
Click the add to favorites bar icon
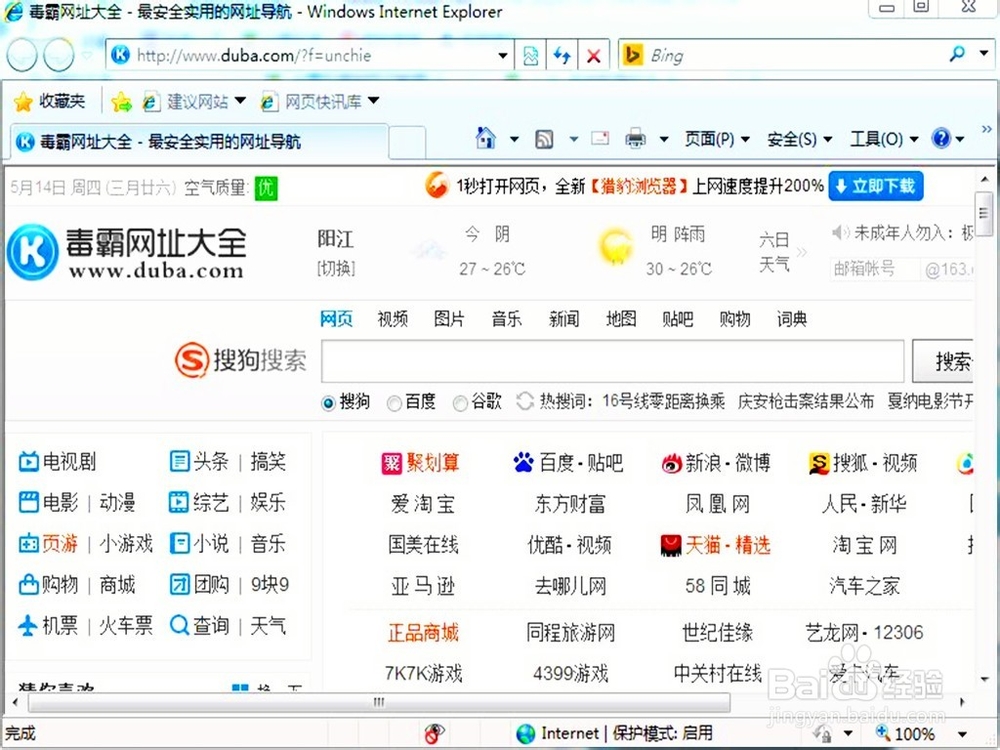(121, 101)
